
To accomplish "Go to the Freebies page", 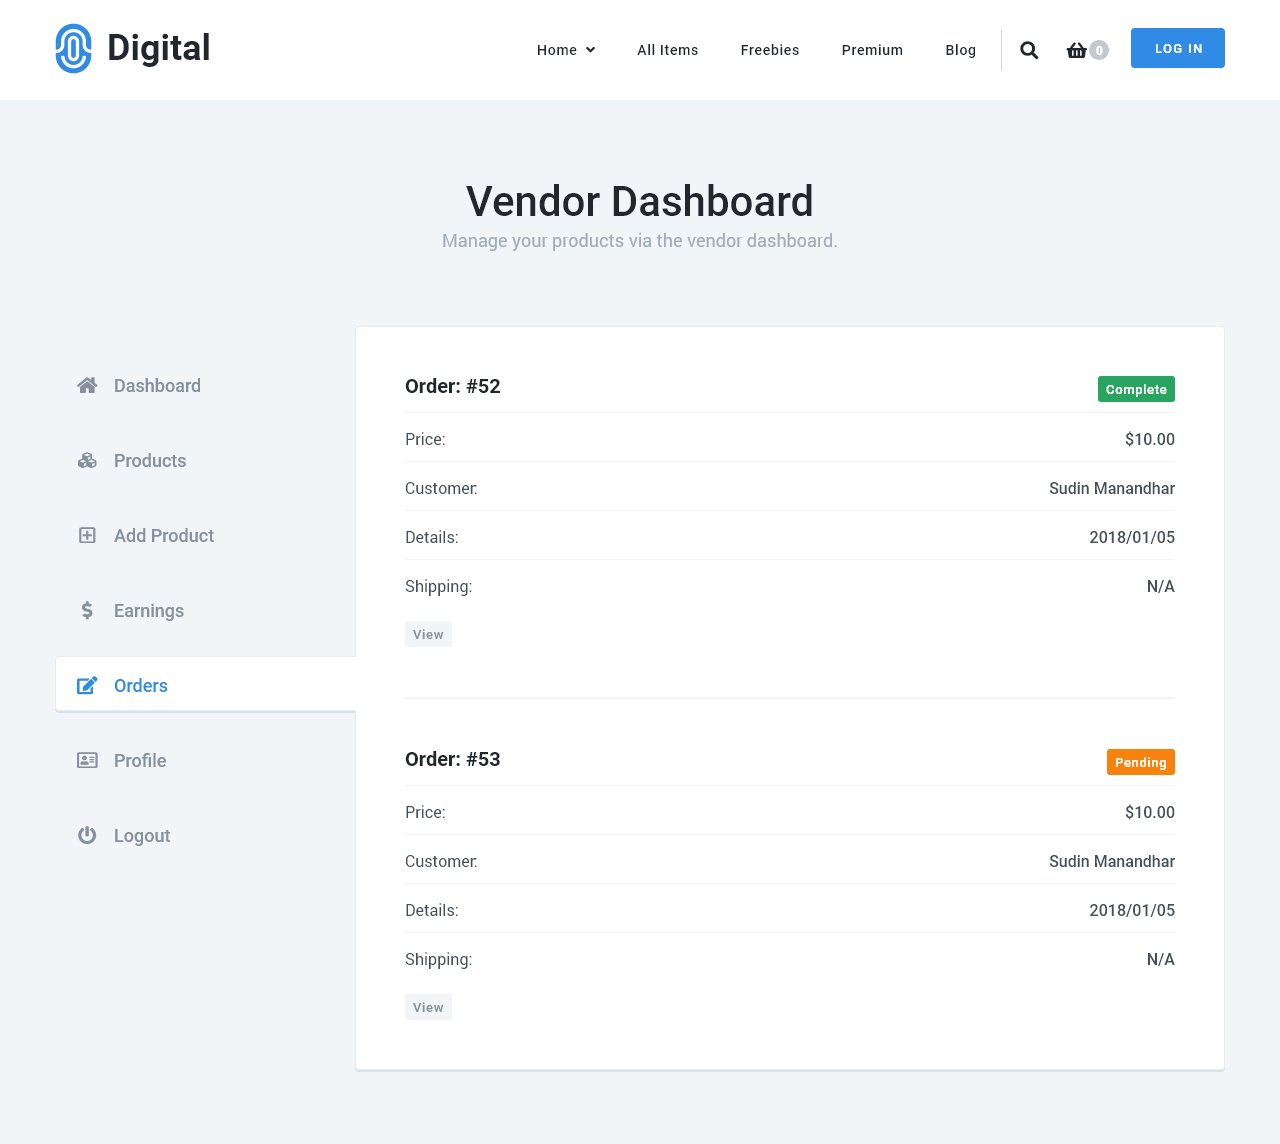I will pos(769,50).
